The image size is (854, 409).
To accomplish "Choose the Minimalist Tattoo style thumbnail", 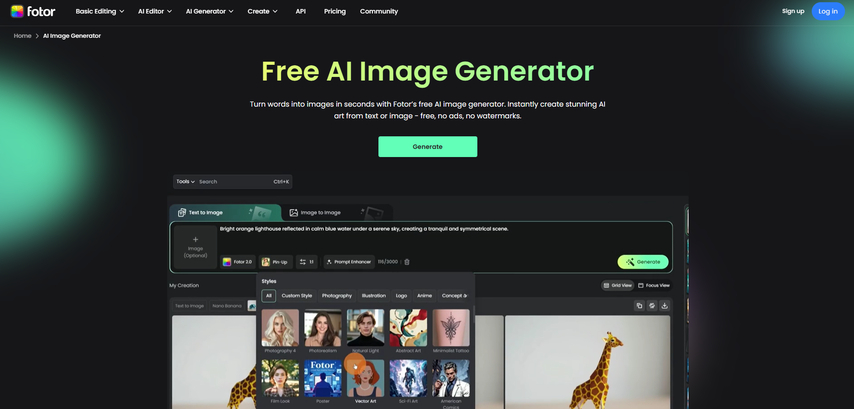I will click(451, 328).
